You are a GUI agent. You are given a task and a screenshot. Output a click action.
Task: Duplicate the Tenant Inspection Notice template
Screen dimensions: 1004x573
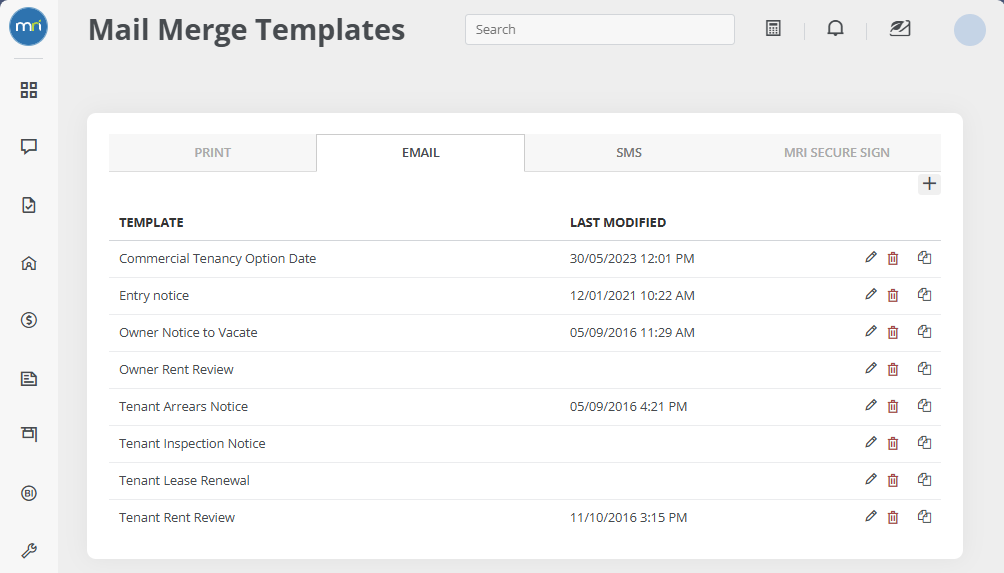pyautogui.click(x=924, y=442)
